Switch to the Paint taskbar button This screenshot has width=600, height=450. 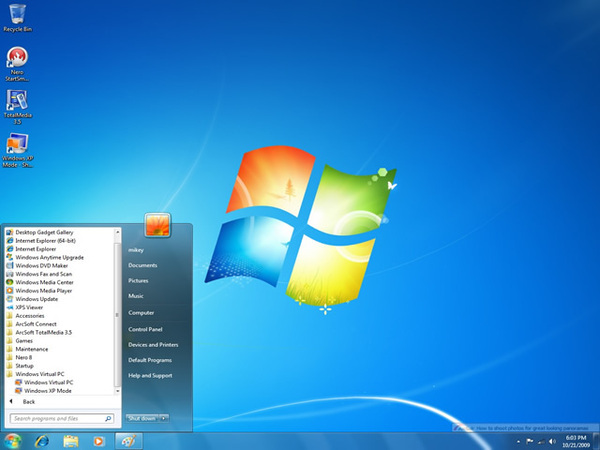tap(129, 441)
